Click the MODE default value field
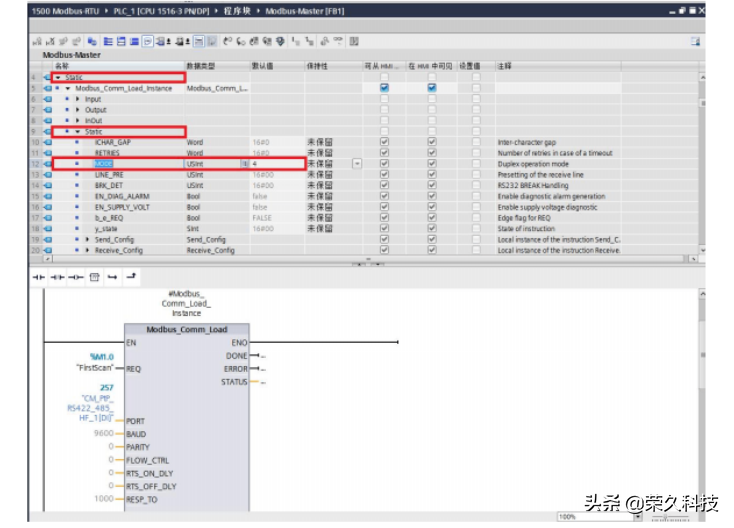 click(x=275, y=164)
